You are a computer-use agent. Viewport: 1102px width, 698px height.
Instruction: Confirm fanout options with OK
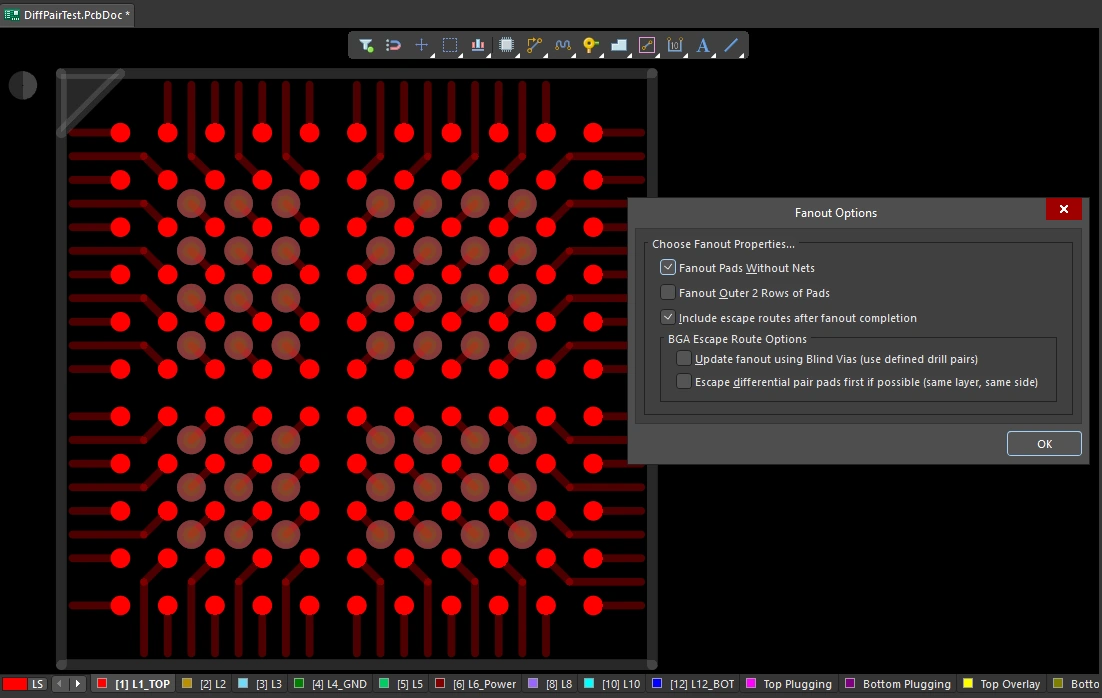pyautogui.click(x=1044, y=443)
